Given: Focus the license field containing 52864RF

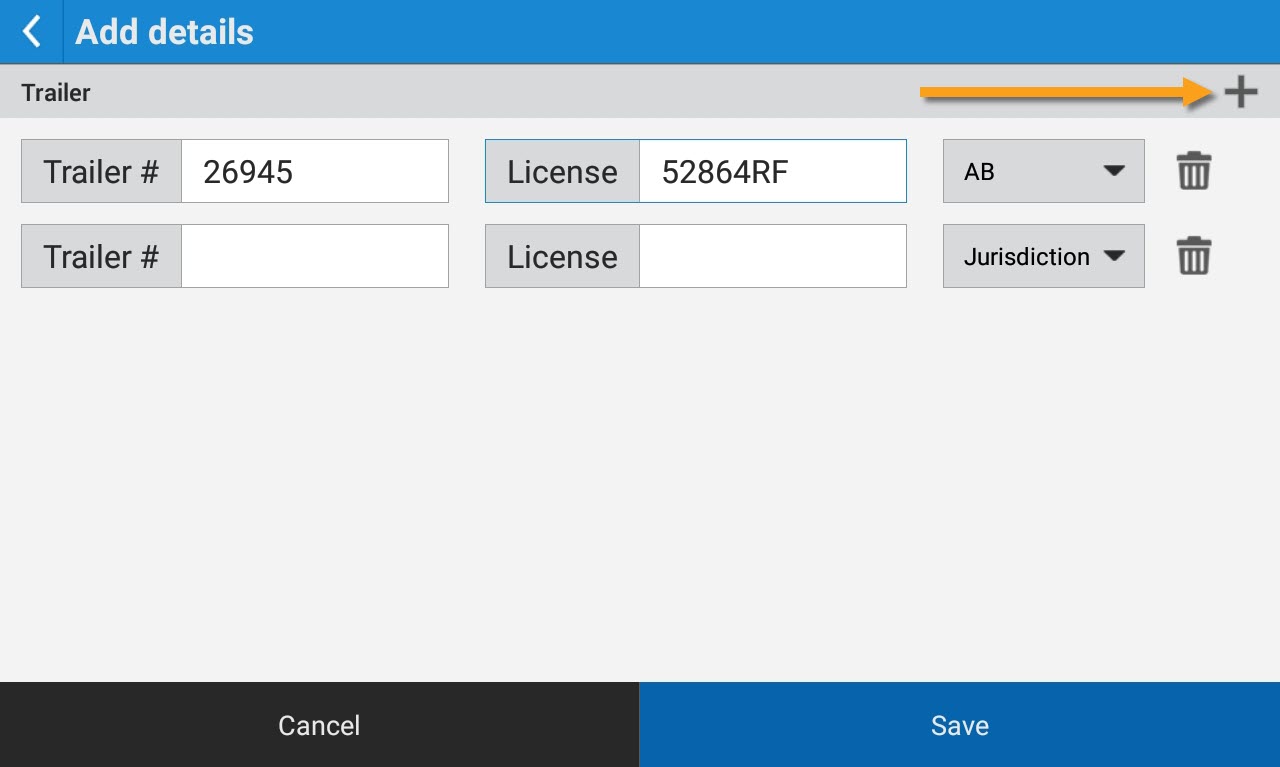Looking at the screenshot, I should pyautogui.click(x=773, y=171).
